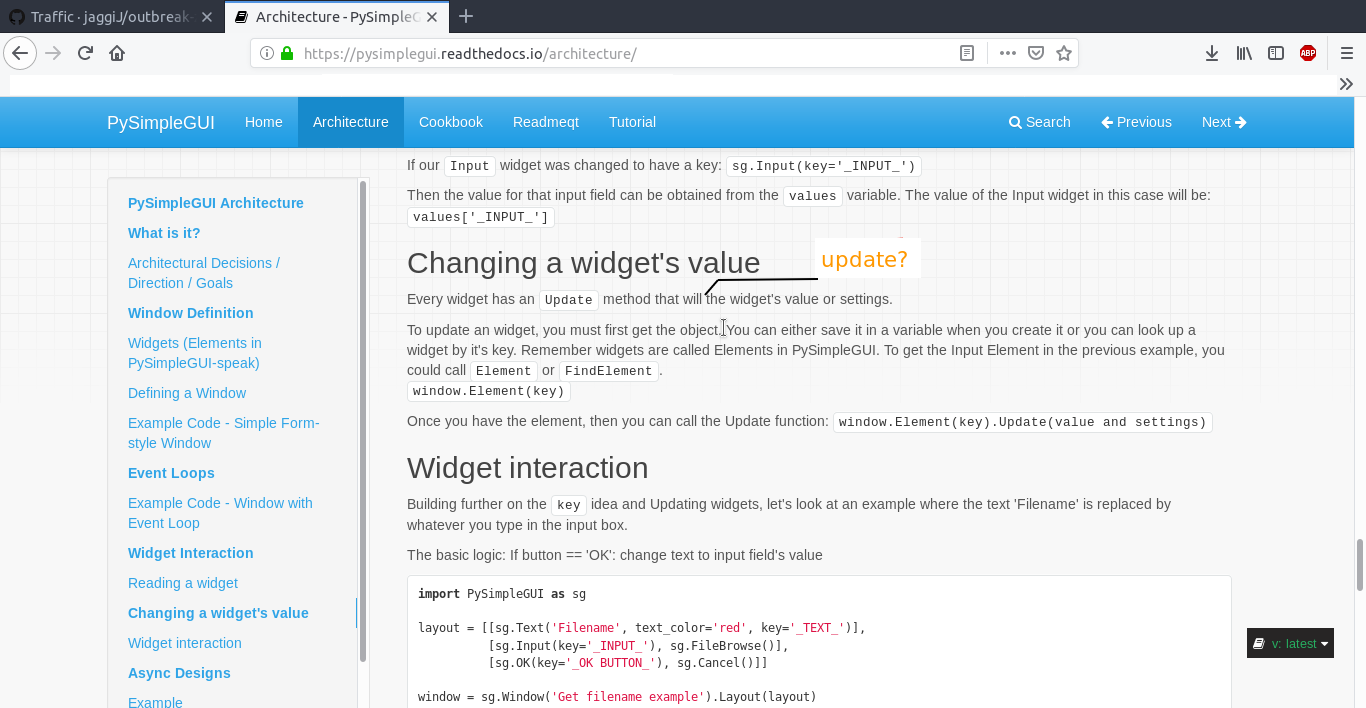Open Readmeqt in the docs navbar
This screenshot has height=708, width=1366.
tap(546, 122)
